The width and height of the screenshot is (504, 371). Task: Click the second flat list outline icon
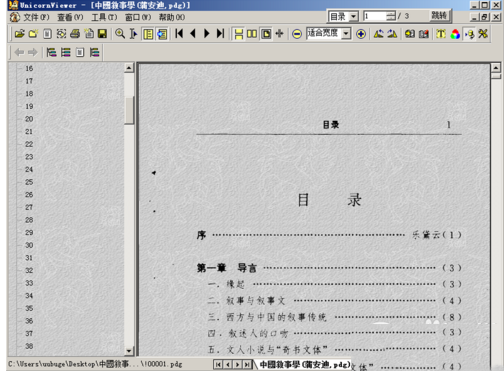(x=66, y=52)
